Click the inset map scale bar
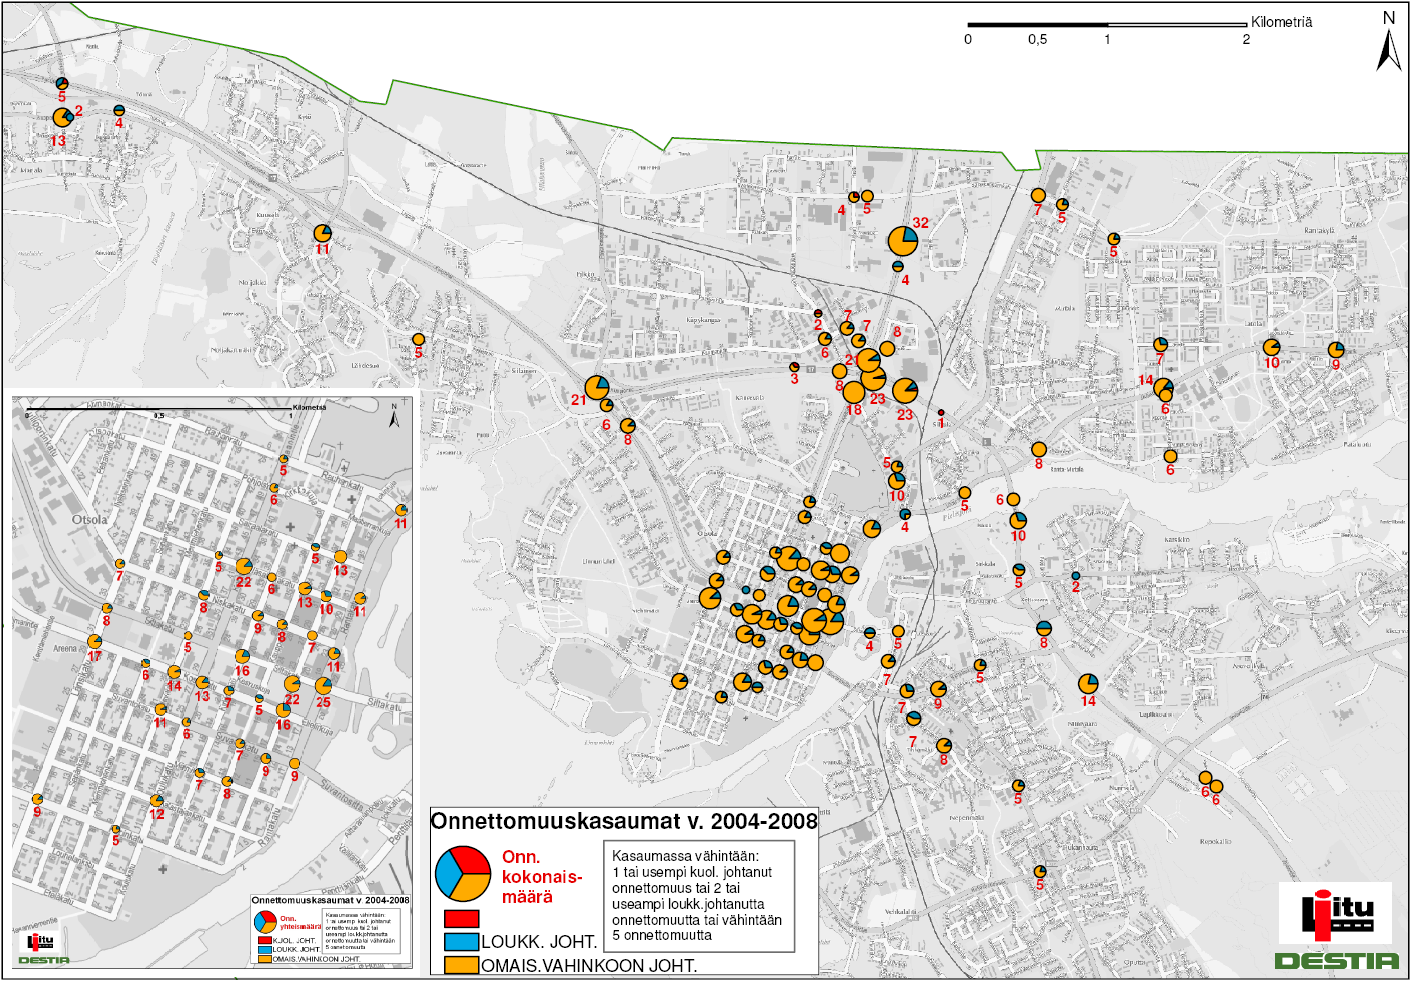This screenshot has height=981, width=1411. [159, 409]
